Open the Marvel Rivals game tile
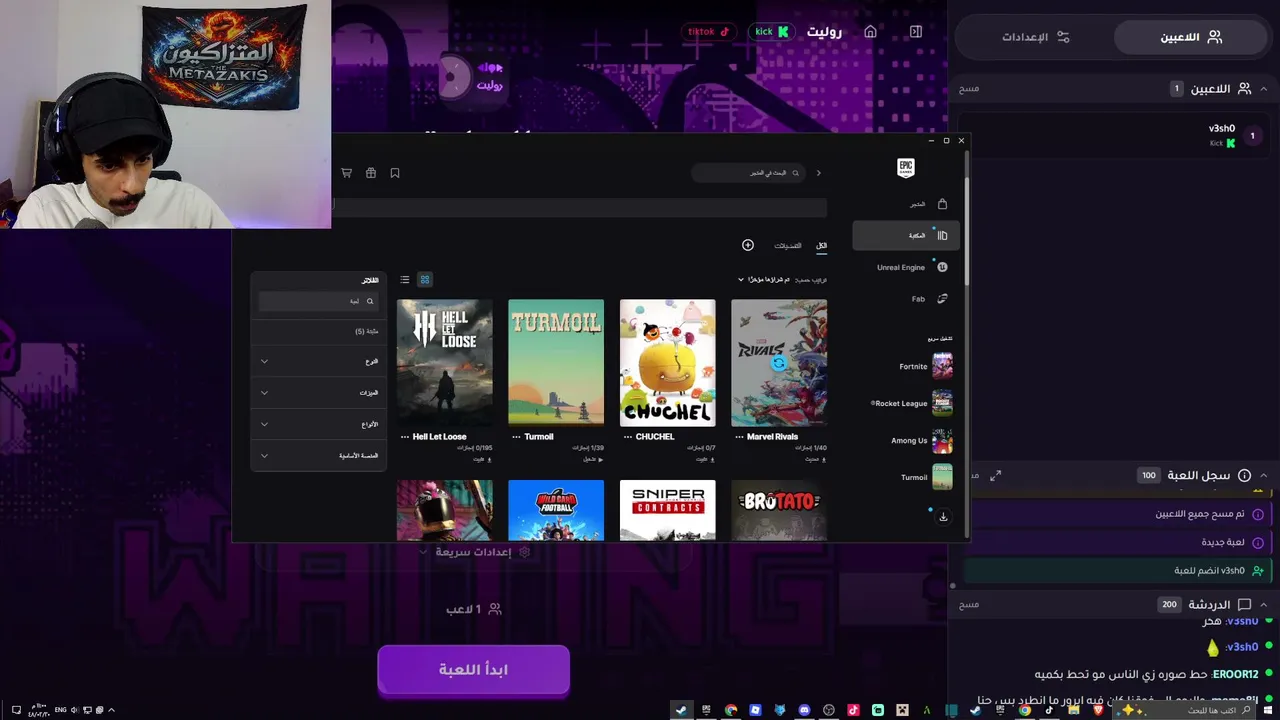 (x=779, y=363)
